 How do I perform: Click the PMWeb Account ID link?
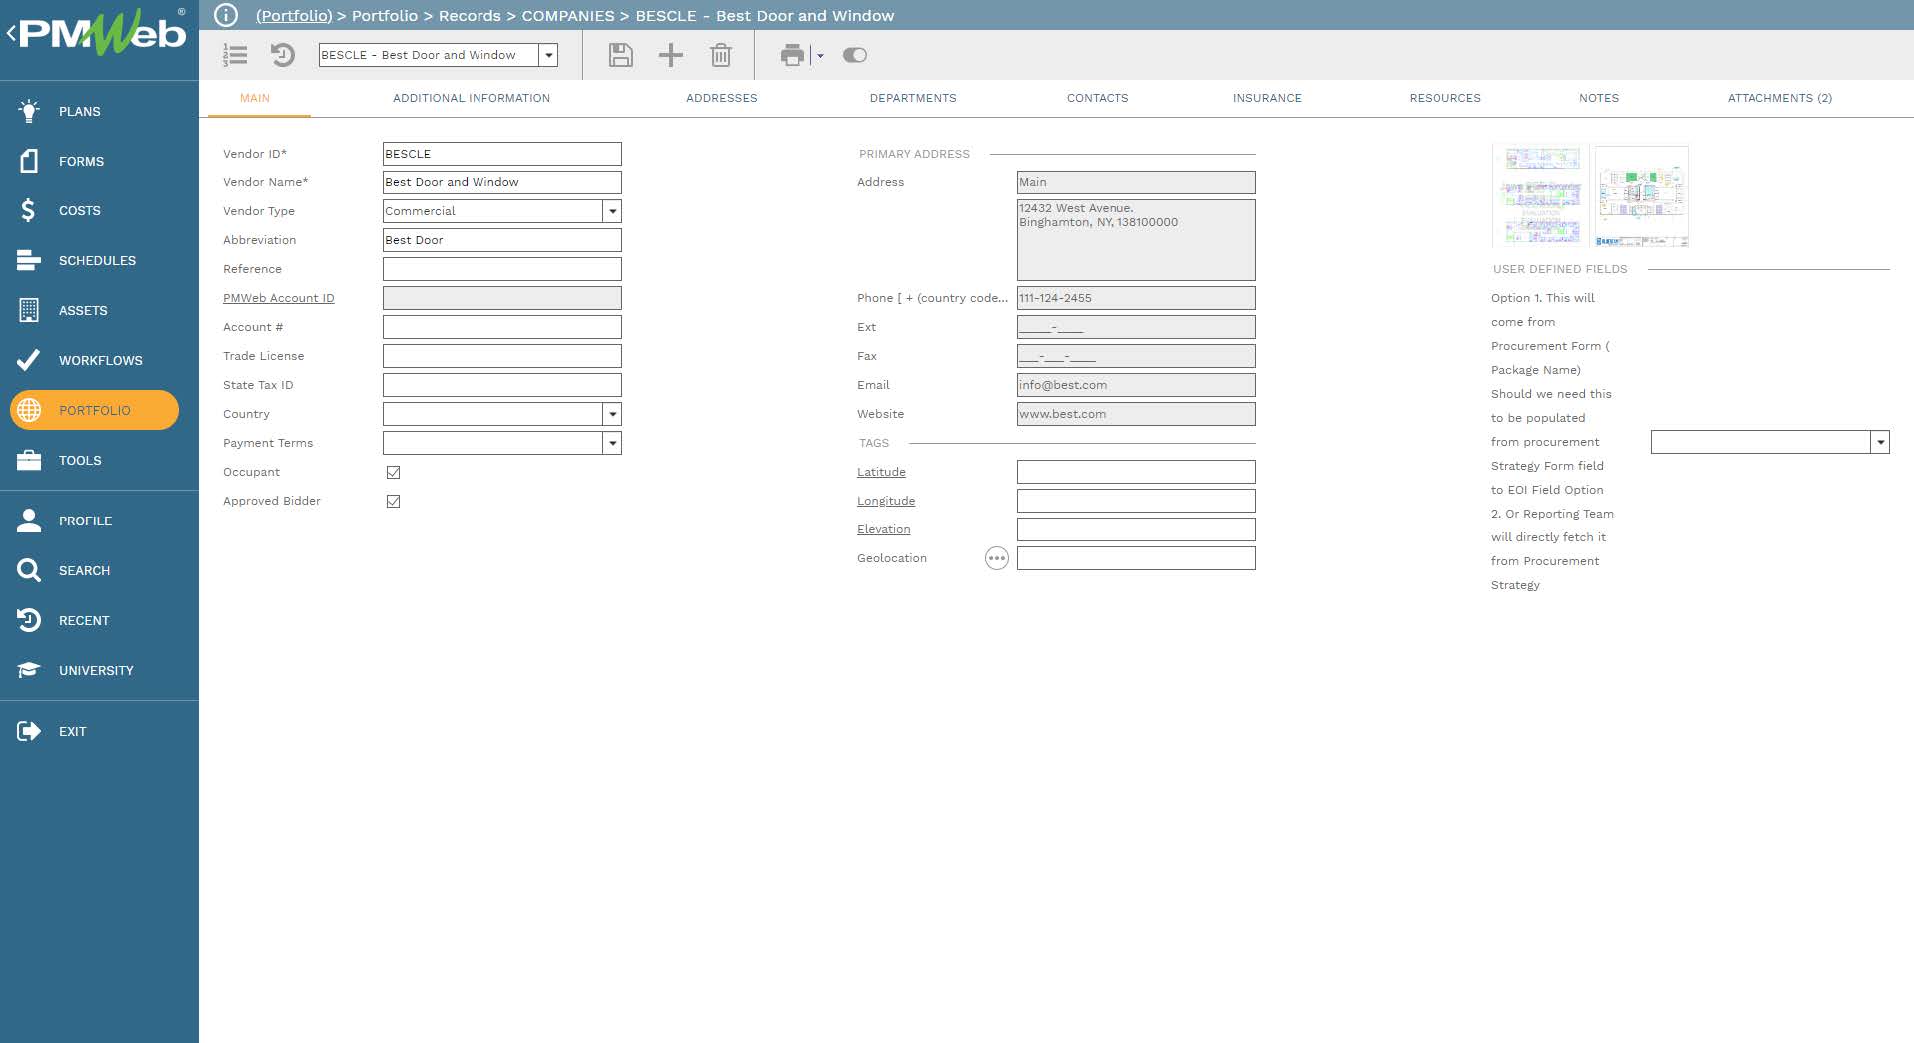[278, 298]
